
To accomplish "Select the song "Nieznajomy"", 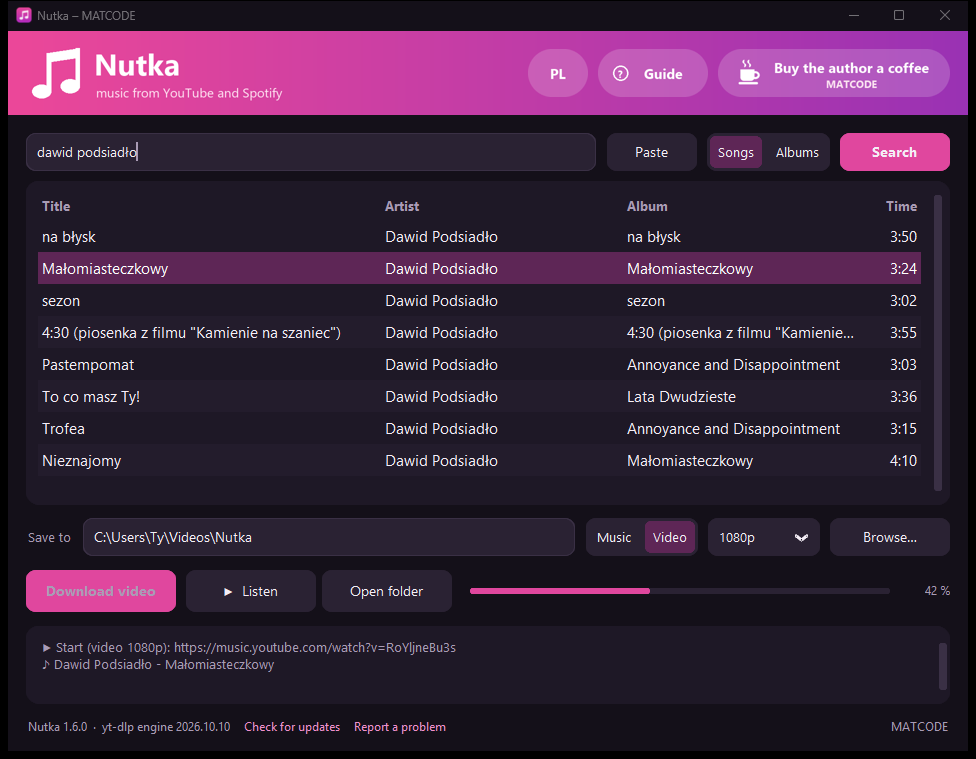I will 479,461.
